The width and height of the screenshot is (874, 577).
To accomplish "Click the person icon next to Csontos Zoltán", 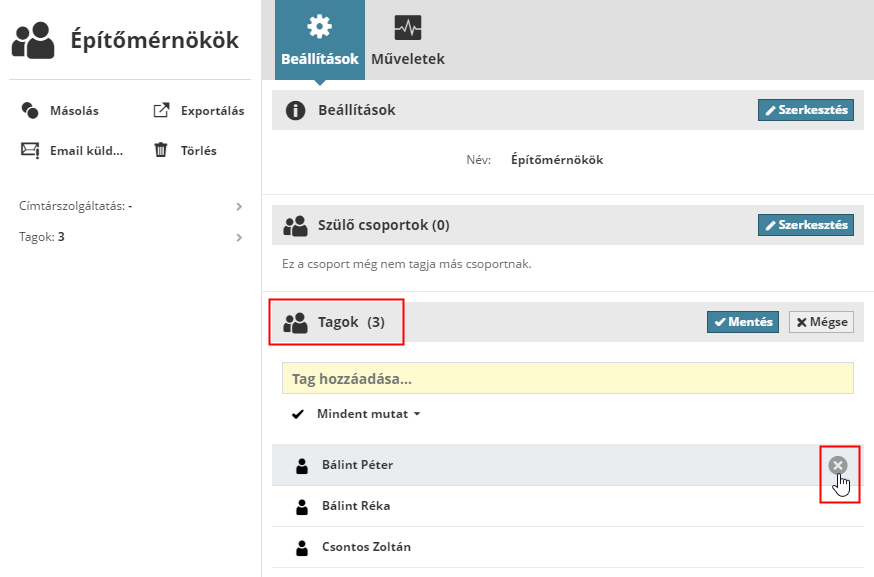I will [302, 548].
